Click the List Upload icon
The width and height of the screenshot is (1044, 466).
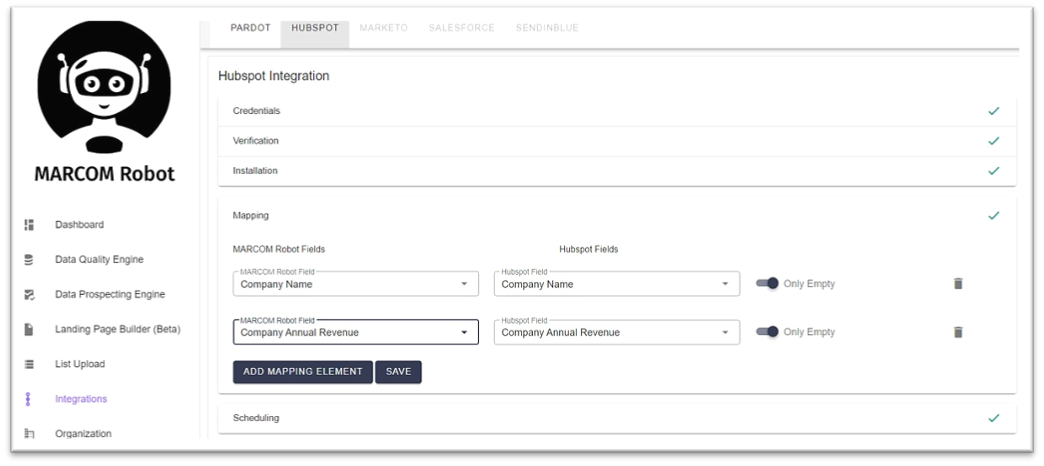click(29, 364)
